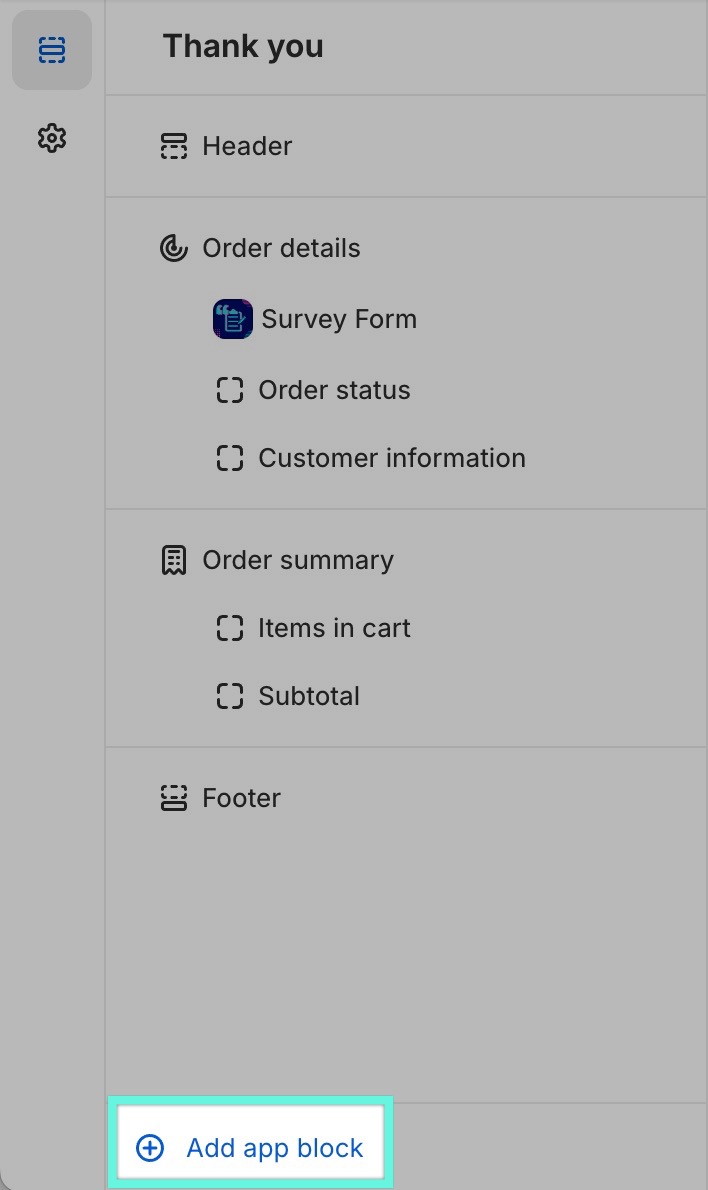Image resolution: width=708 pixels, height=1190 pixels.
Task: Click the Order details section icon
Action: 174,248
